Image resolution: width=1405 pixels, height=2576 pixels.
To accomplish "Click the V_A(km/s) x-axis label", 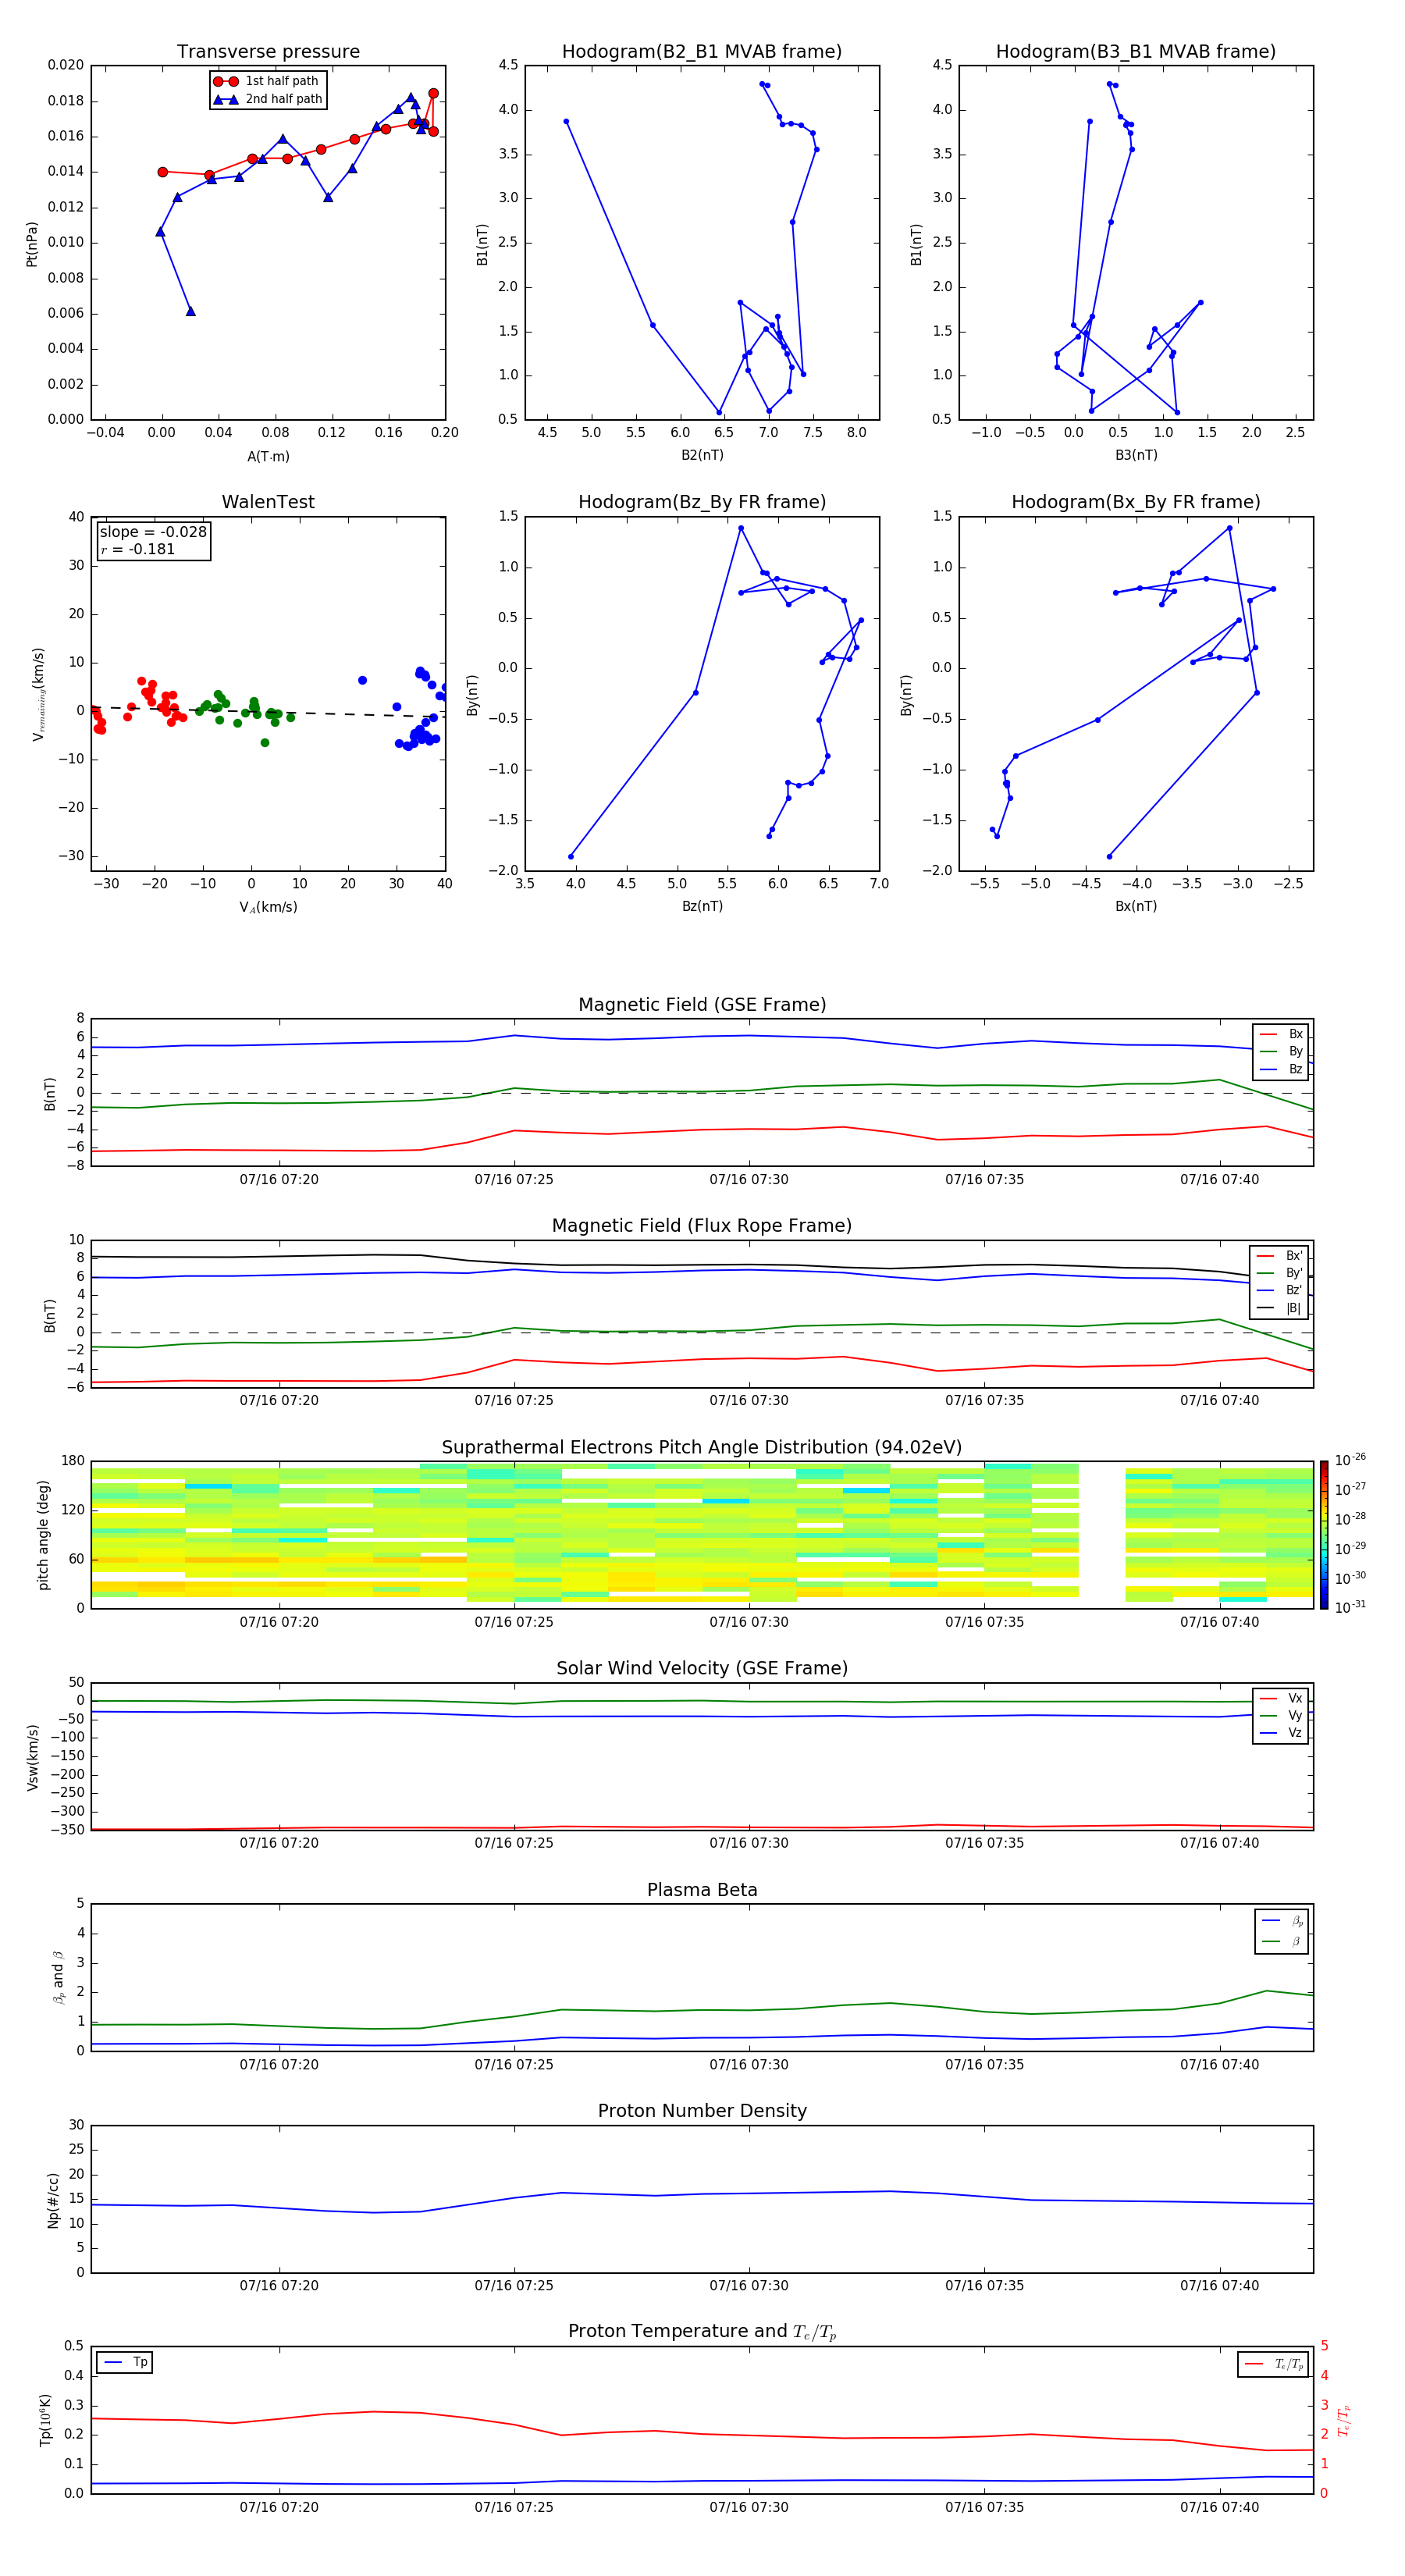I will 268,907.
